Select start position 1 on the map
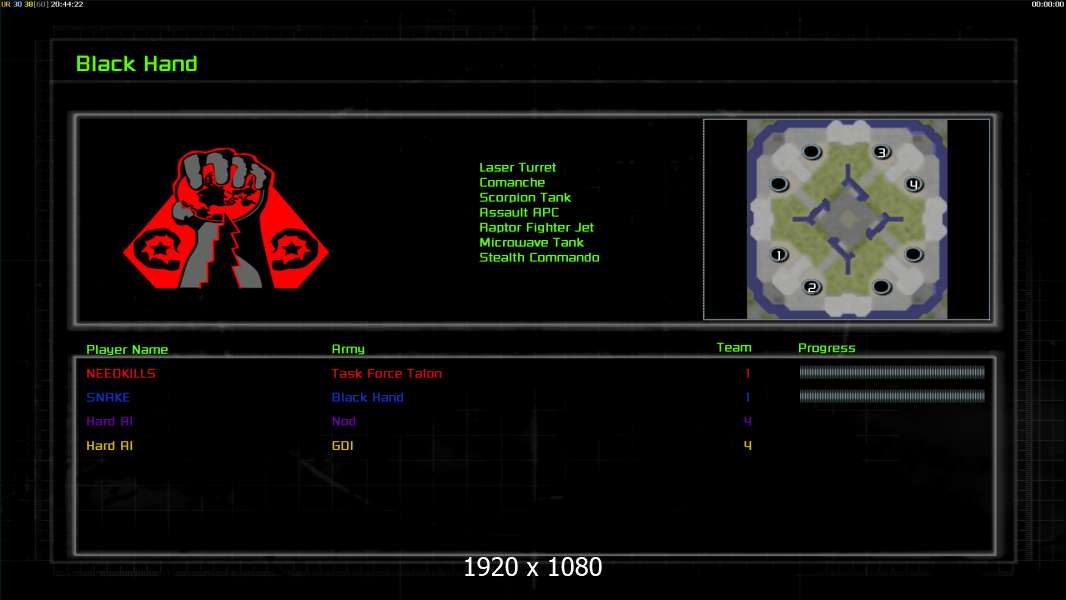This screenshot has width=1066, height=600. coord(779,255)
